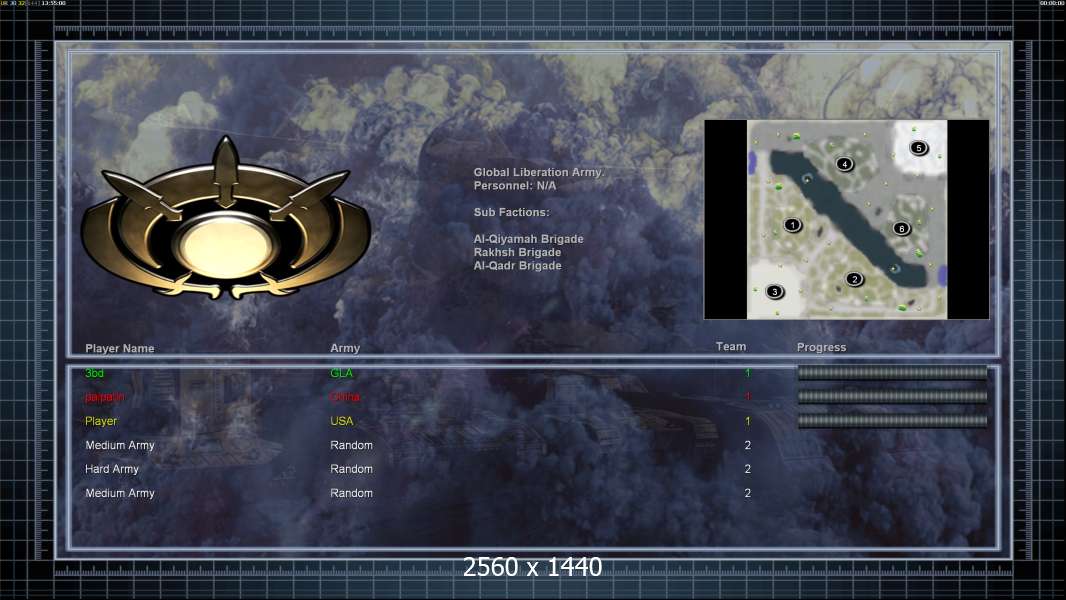The image size is (1066, 600).
Task: Click the Player Name column header
Action: click(120, 348)
